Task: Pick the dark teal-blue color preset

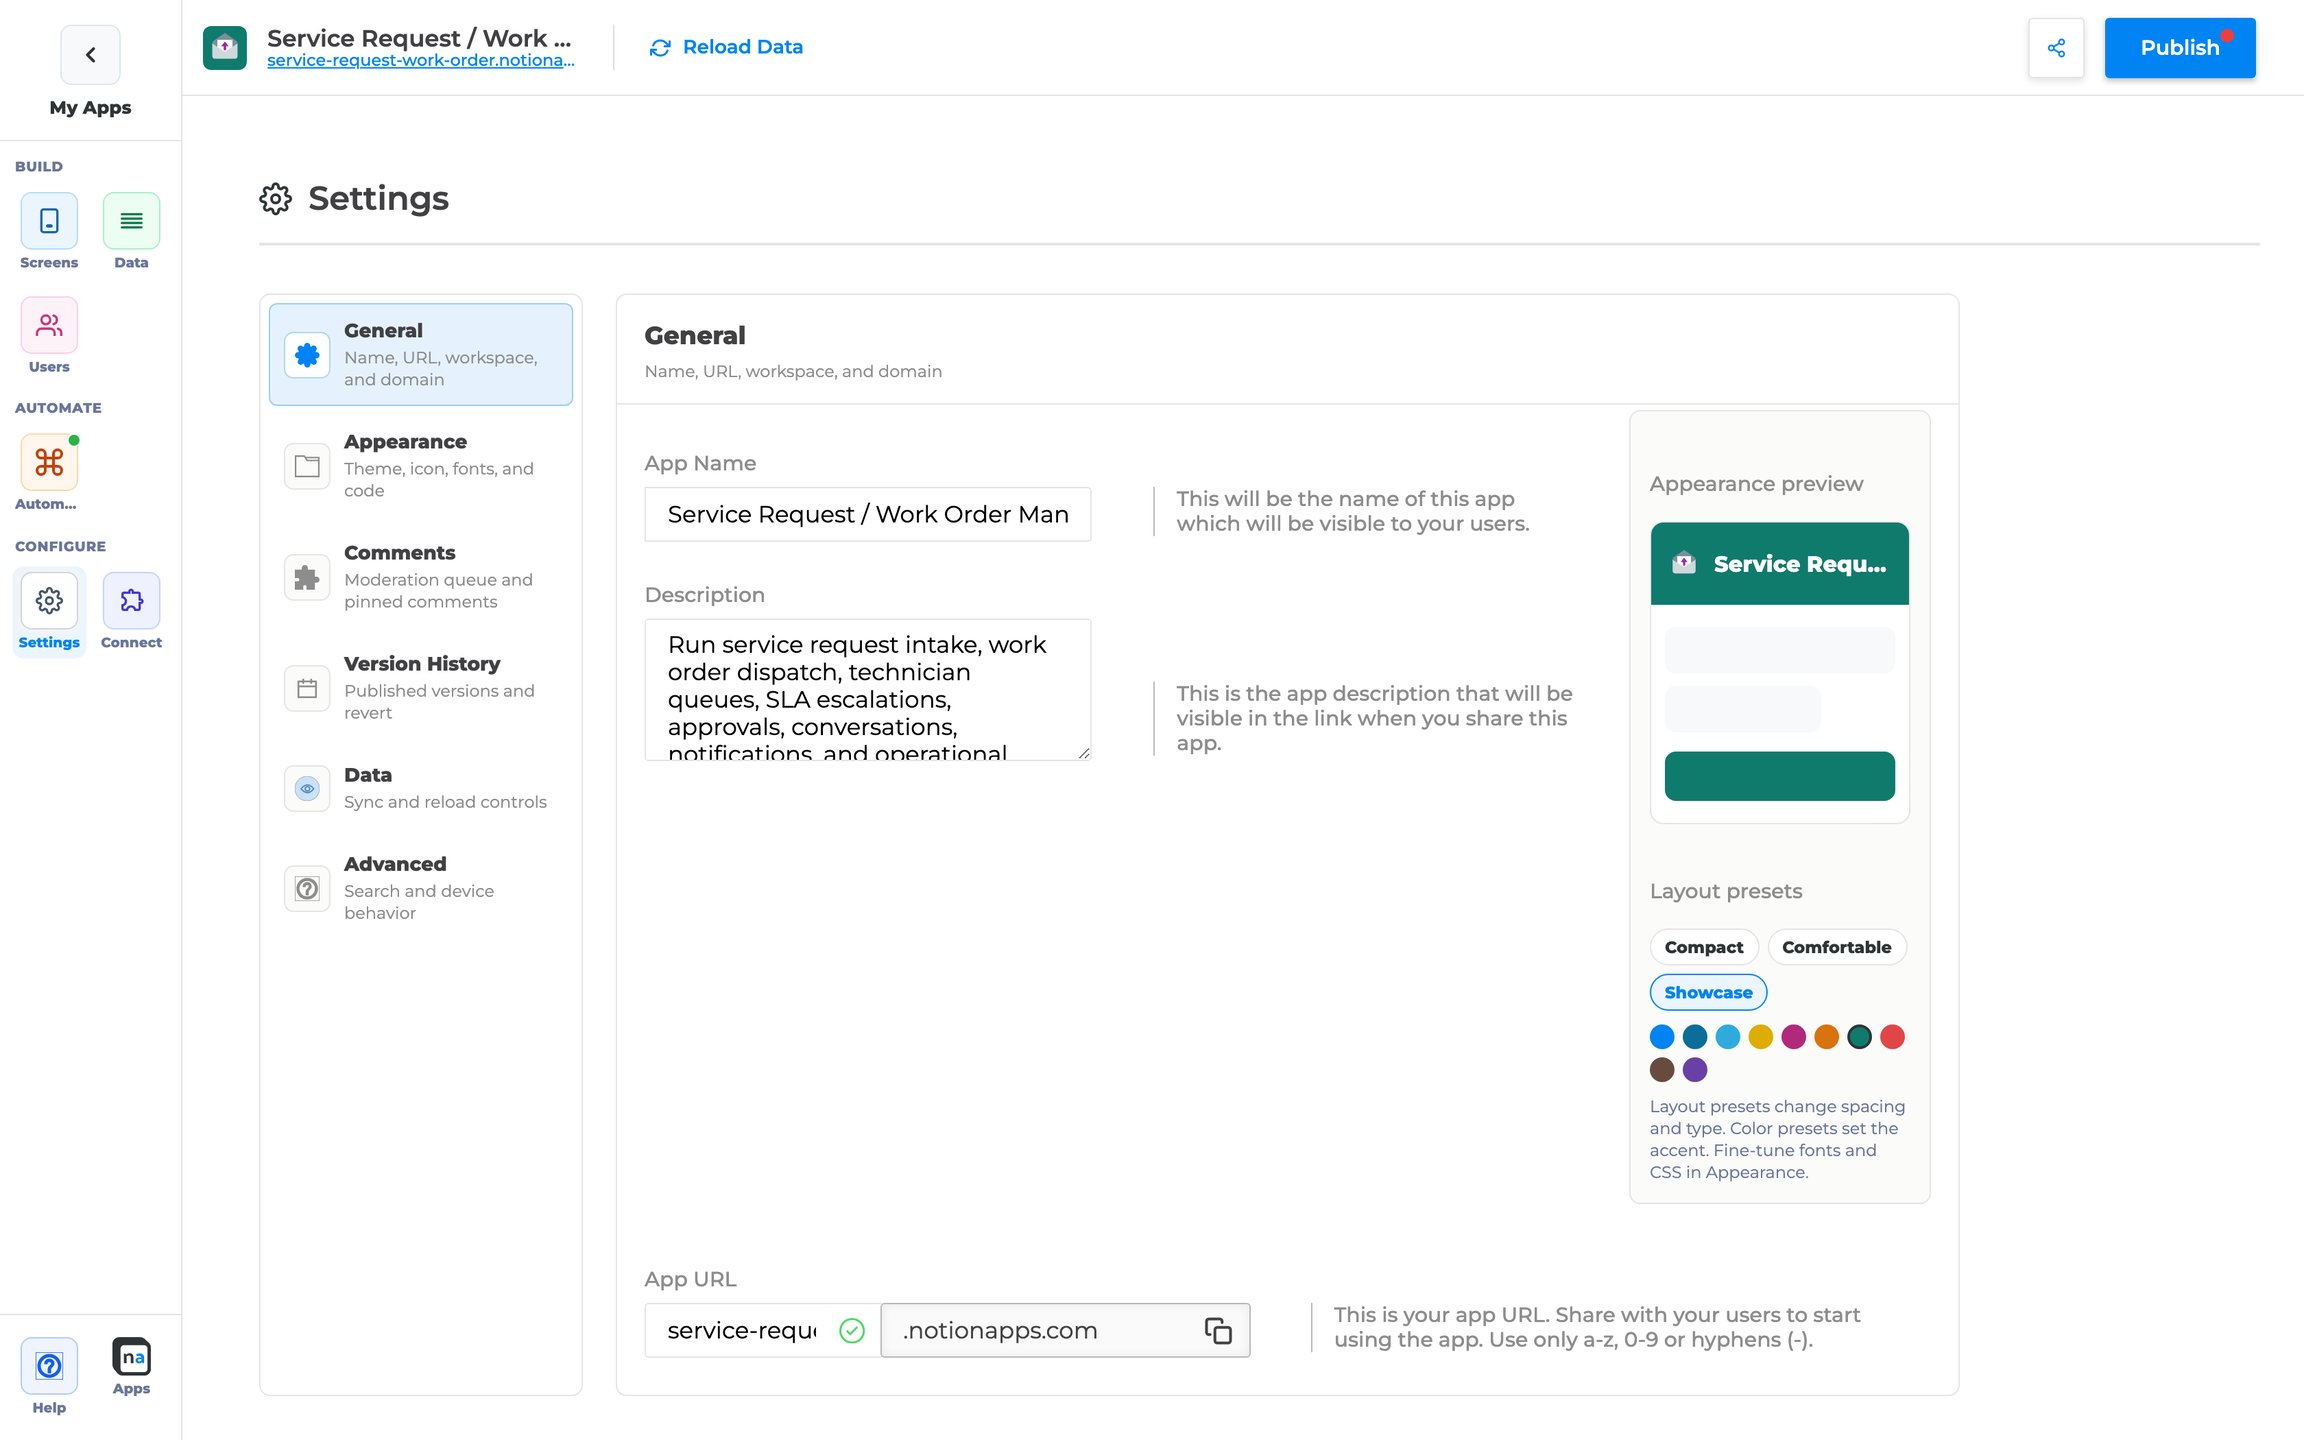Action: coord(1695,1037)
